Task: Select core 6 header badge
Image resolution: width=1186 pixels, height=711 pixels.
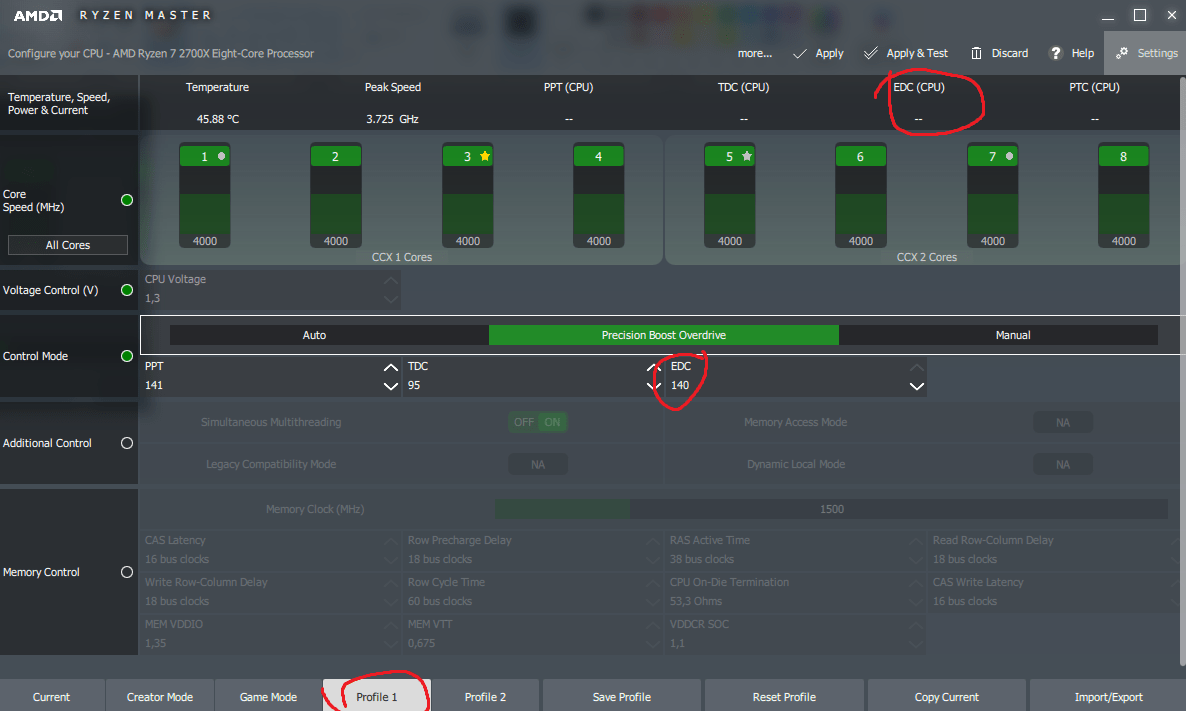Action: coord(861,156)
